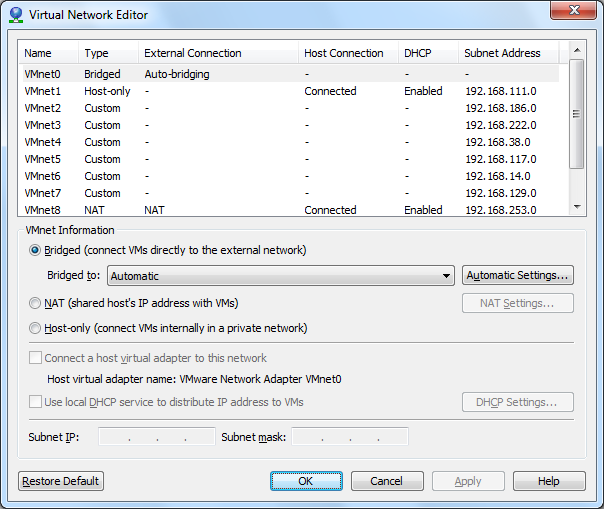Sort by the Type column header
This screenshot has height=509, width=604.
click(108, 53)
